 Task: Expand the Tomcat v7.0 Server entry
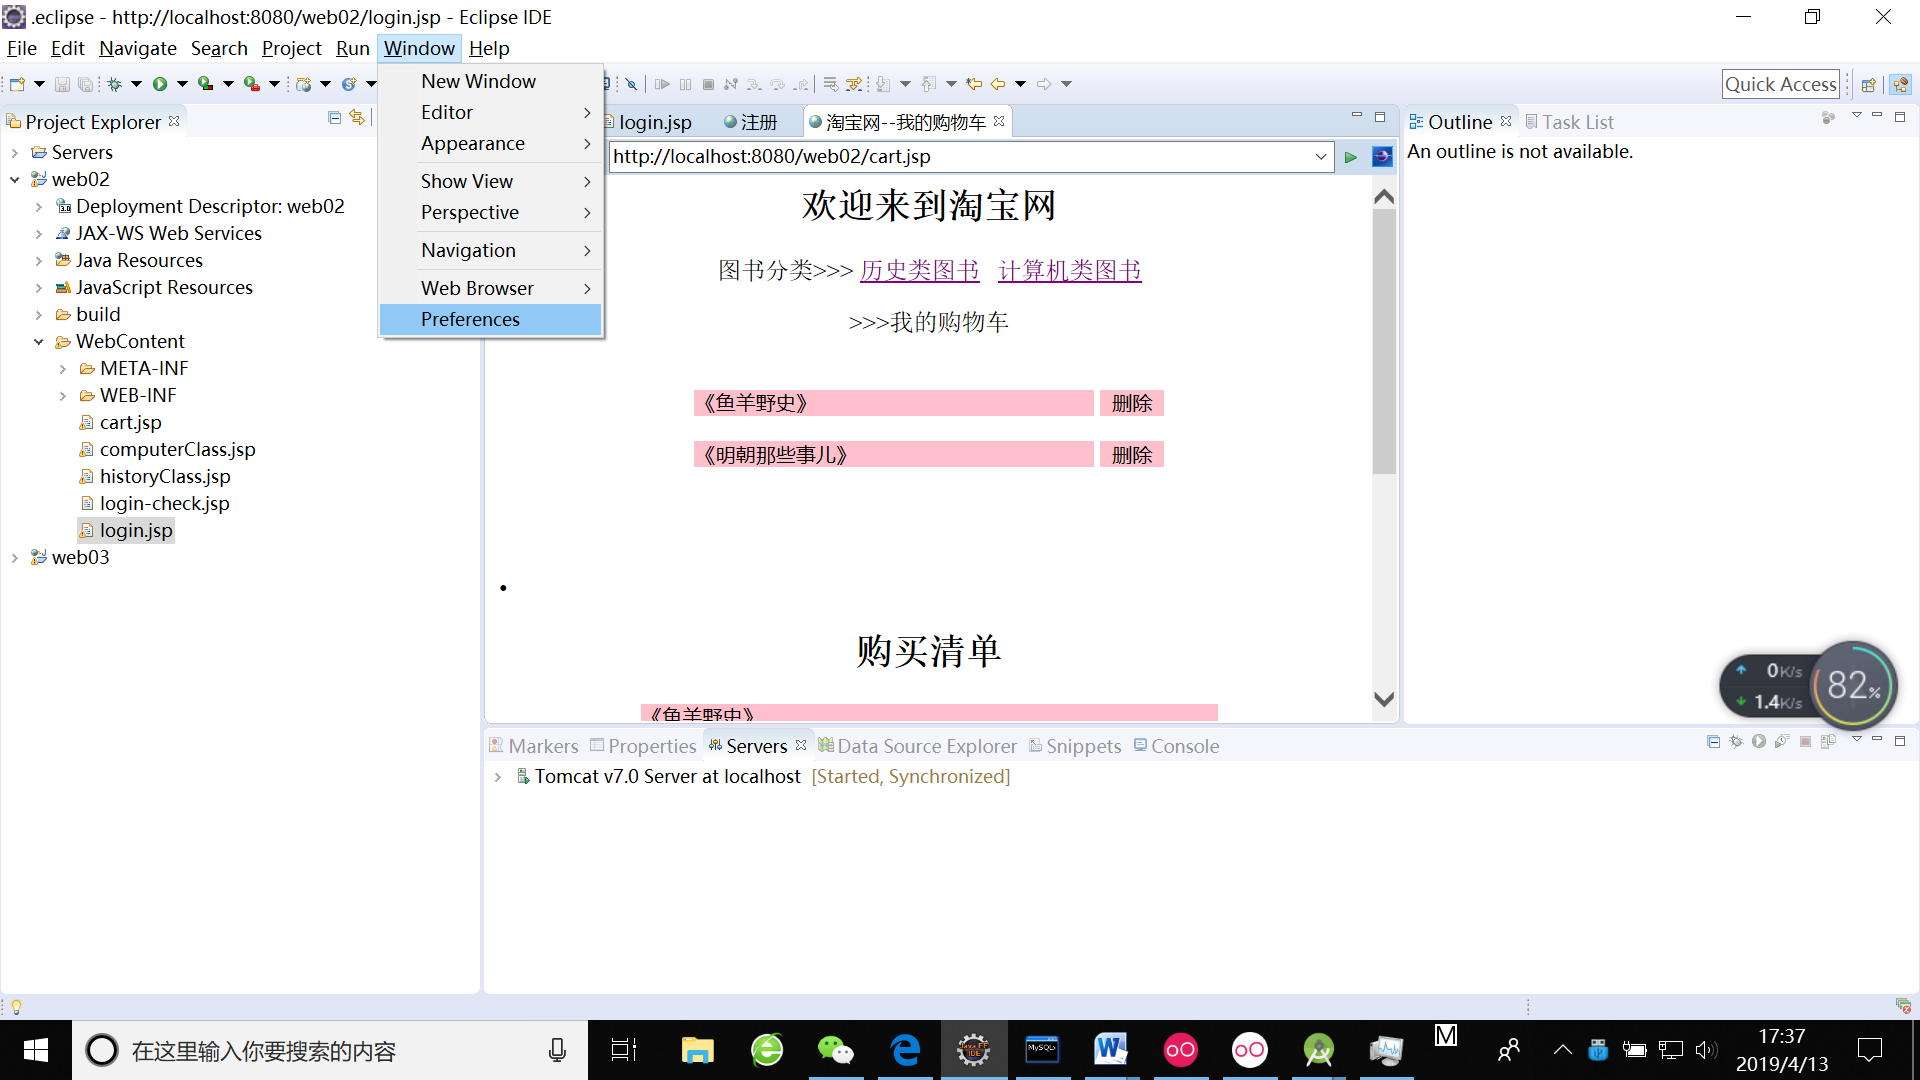tap(498, 777)
